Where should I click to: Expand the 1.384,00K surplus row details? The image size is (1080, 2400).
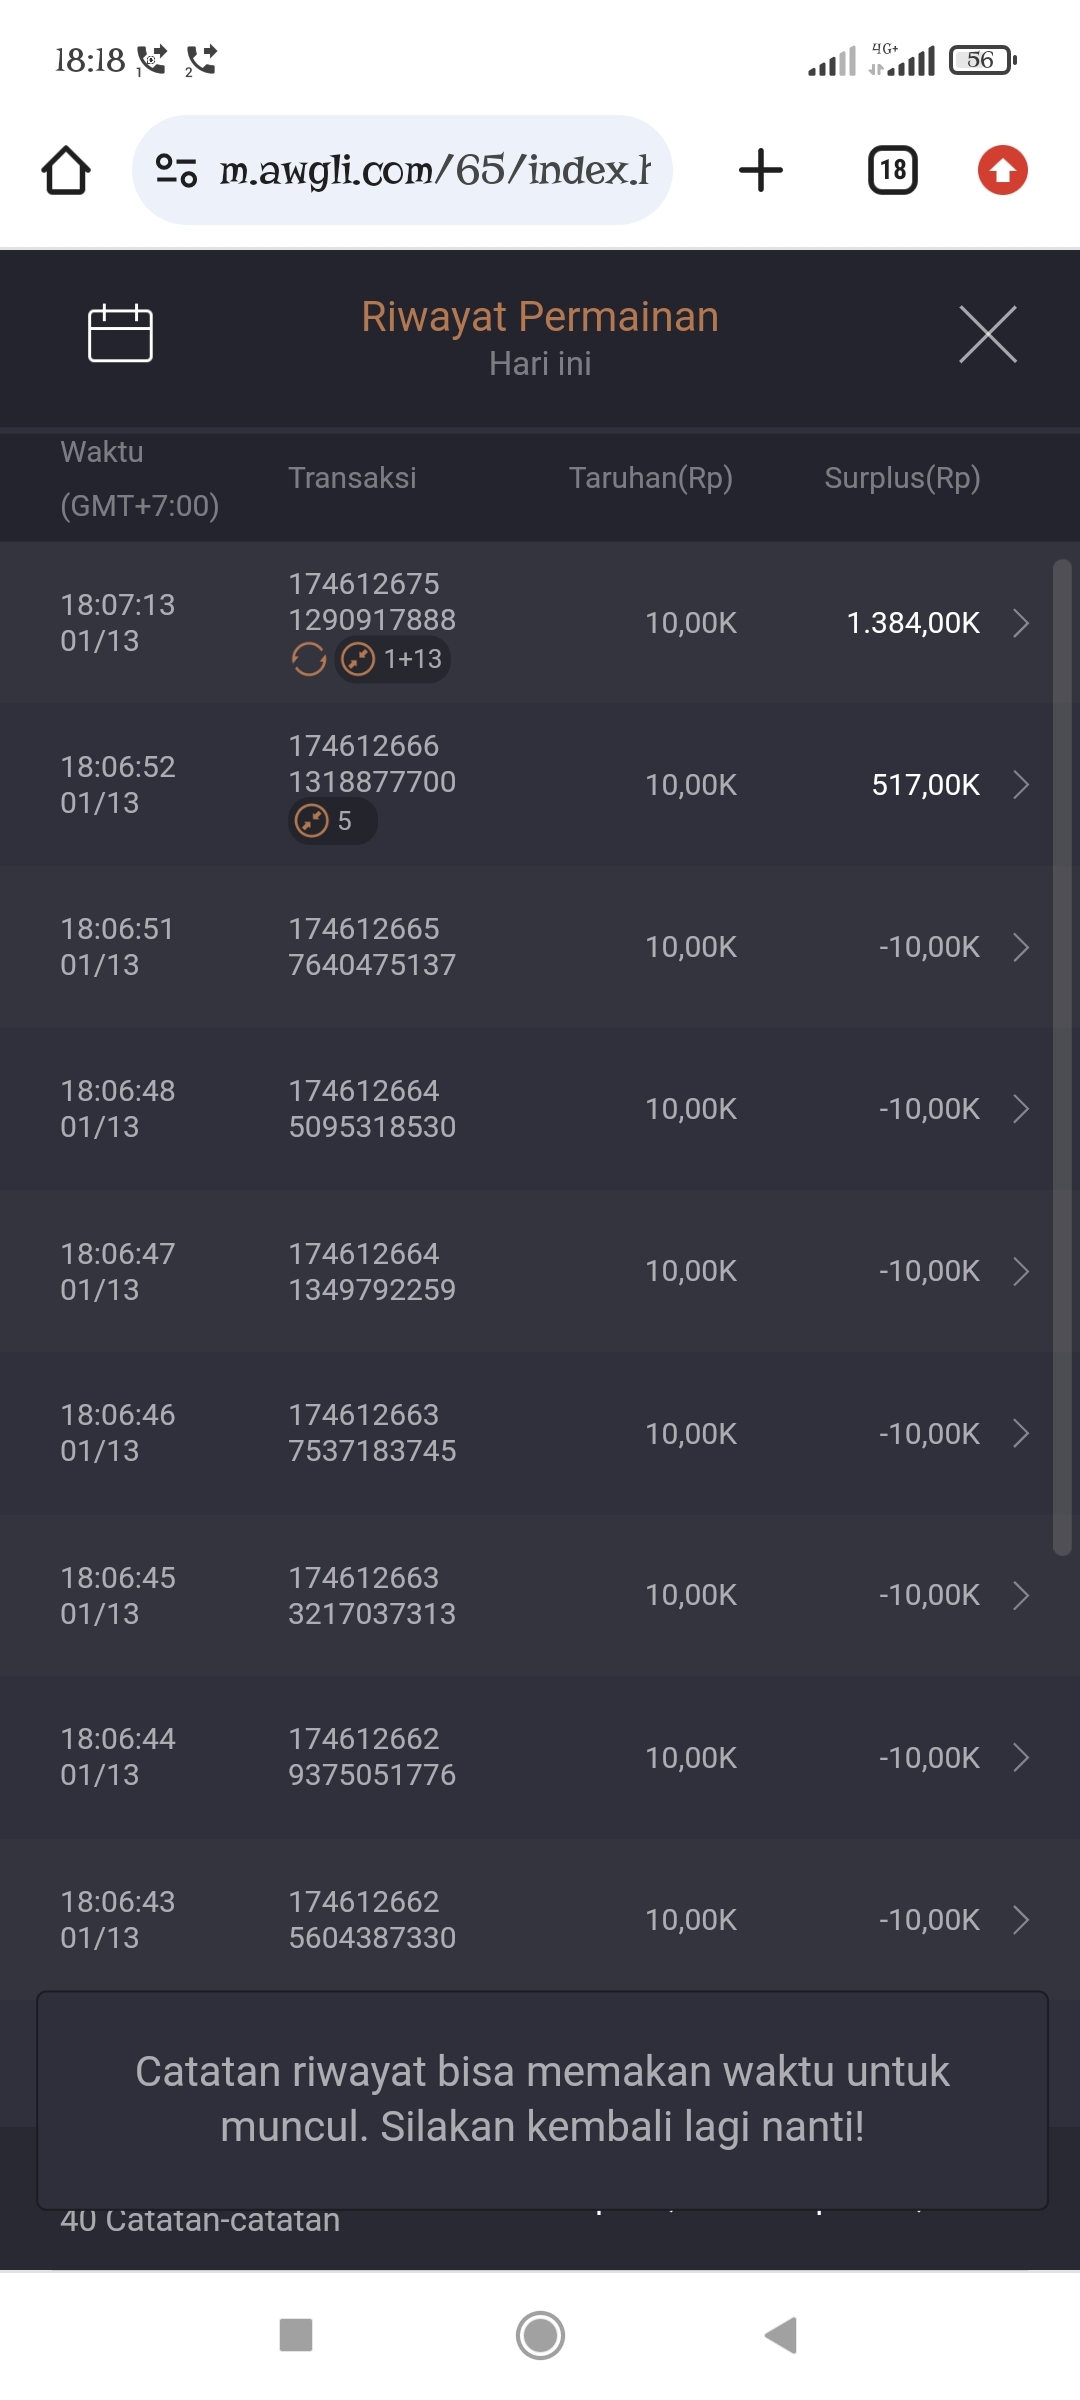coord(1021,623)
